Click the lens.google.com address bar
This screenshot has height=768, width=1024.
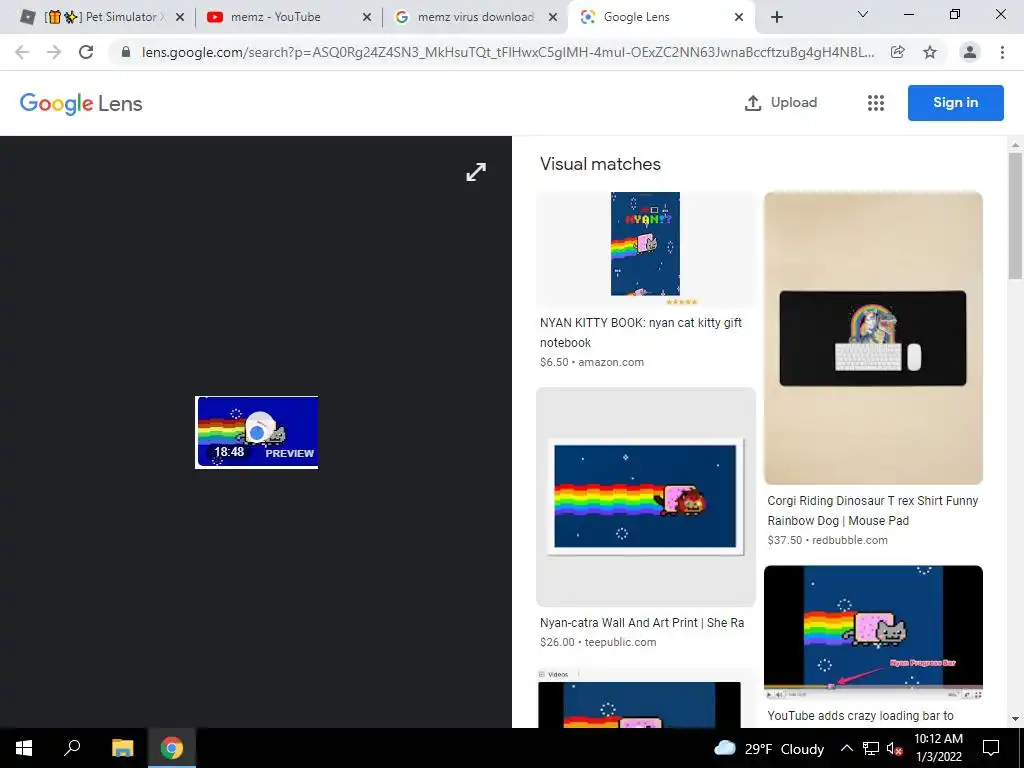click(507, 52)
